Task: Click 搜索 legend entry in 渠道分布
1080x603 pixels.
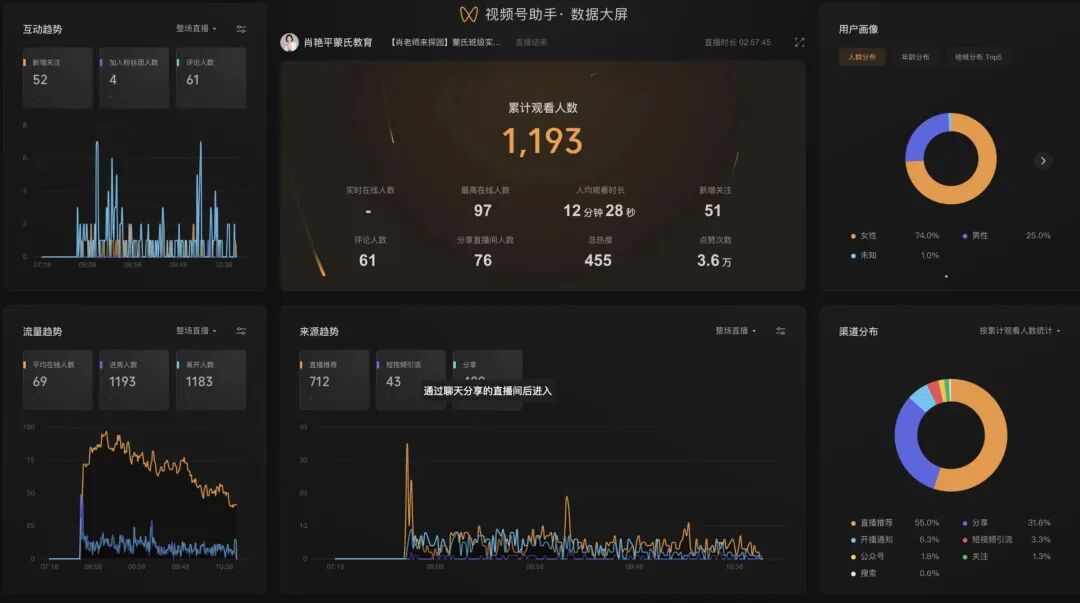Action: [864, 573]
